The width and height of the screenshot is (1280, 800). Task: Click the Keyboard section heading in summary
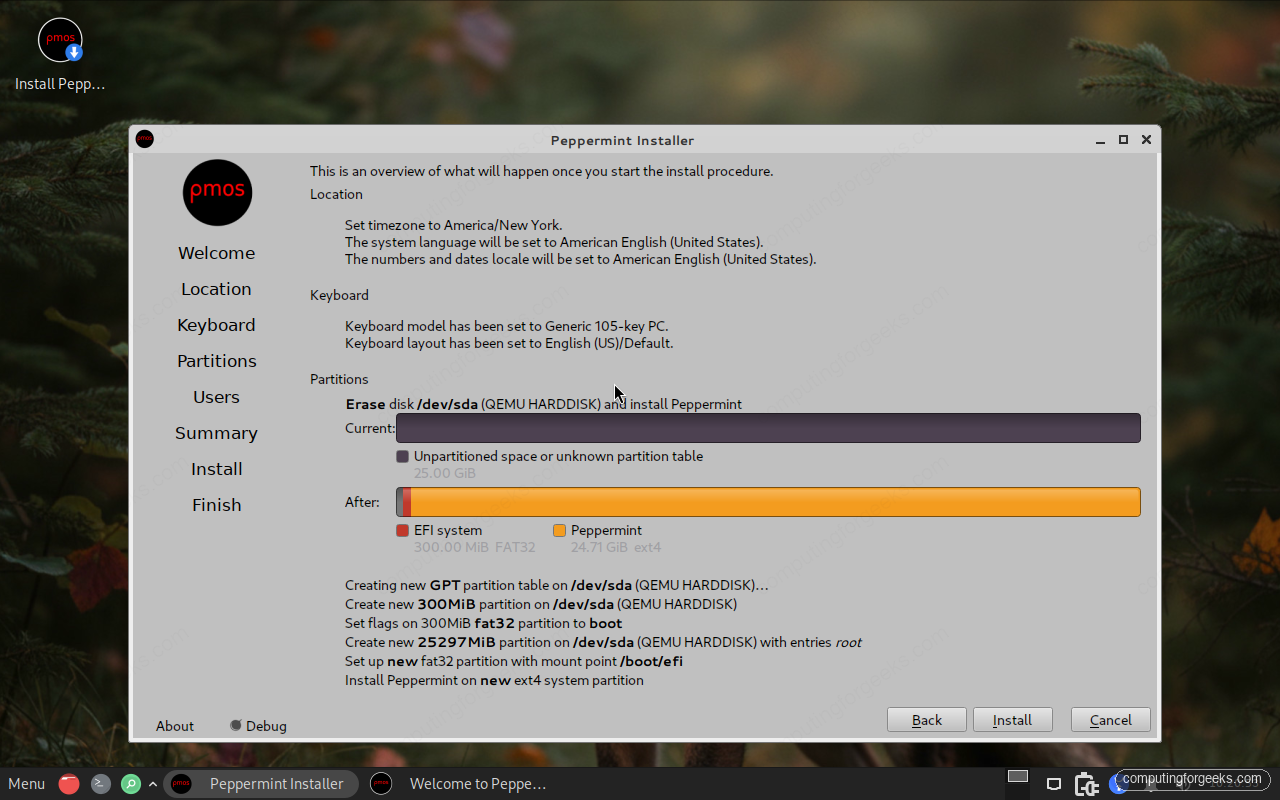339,295
